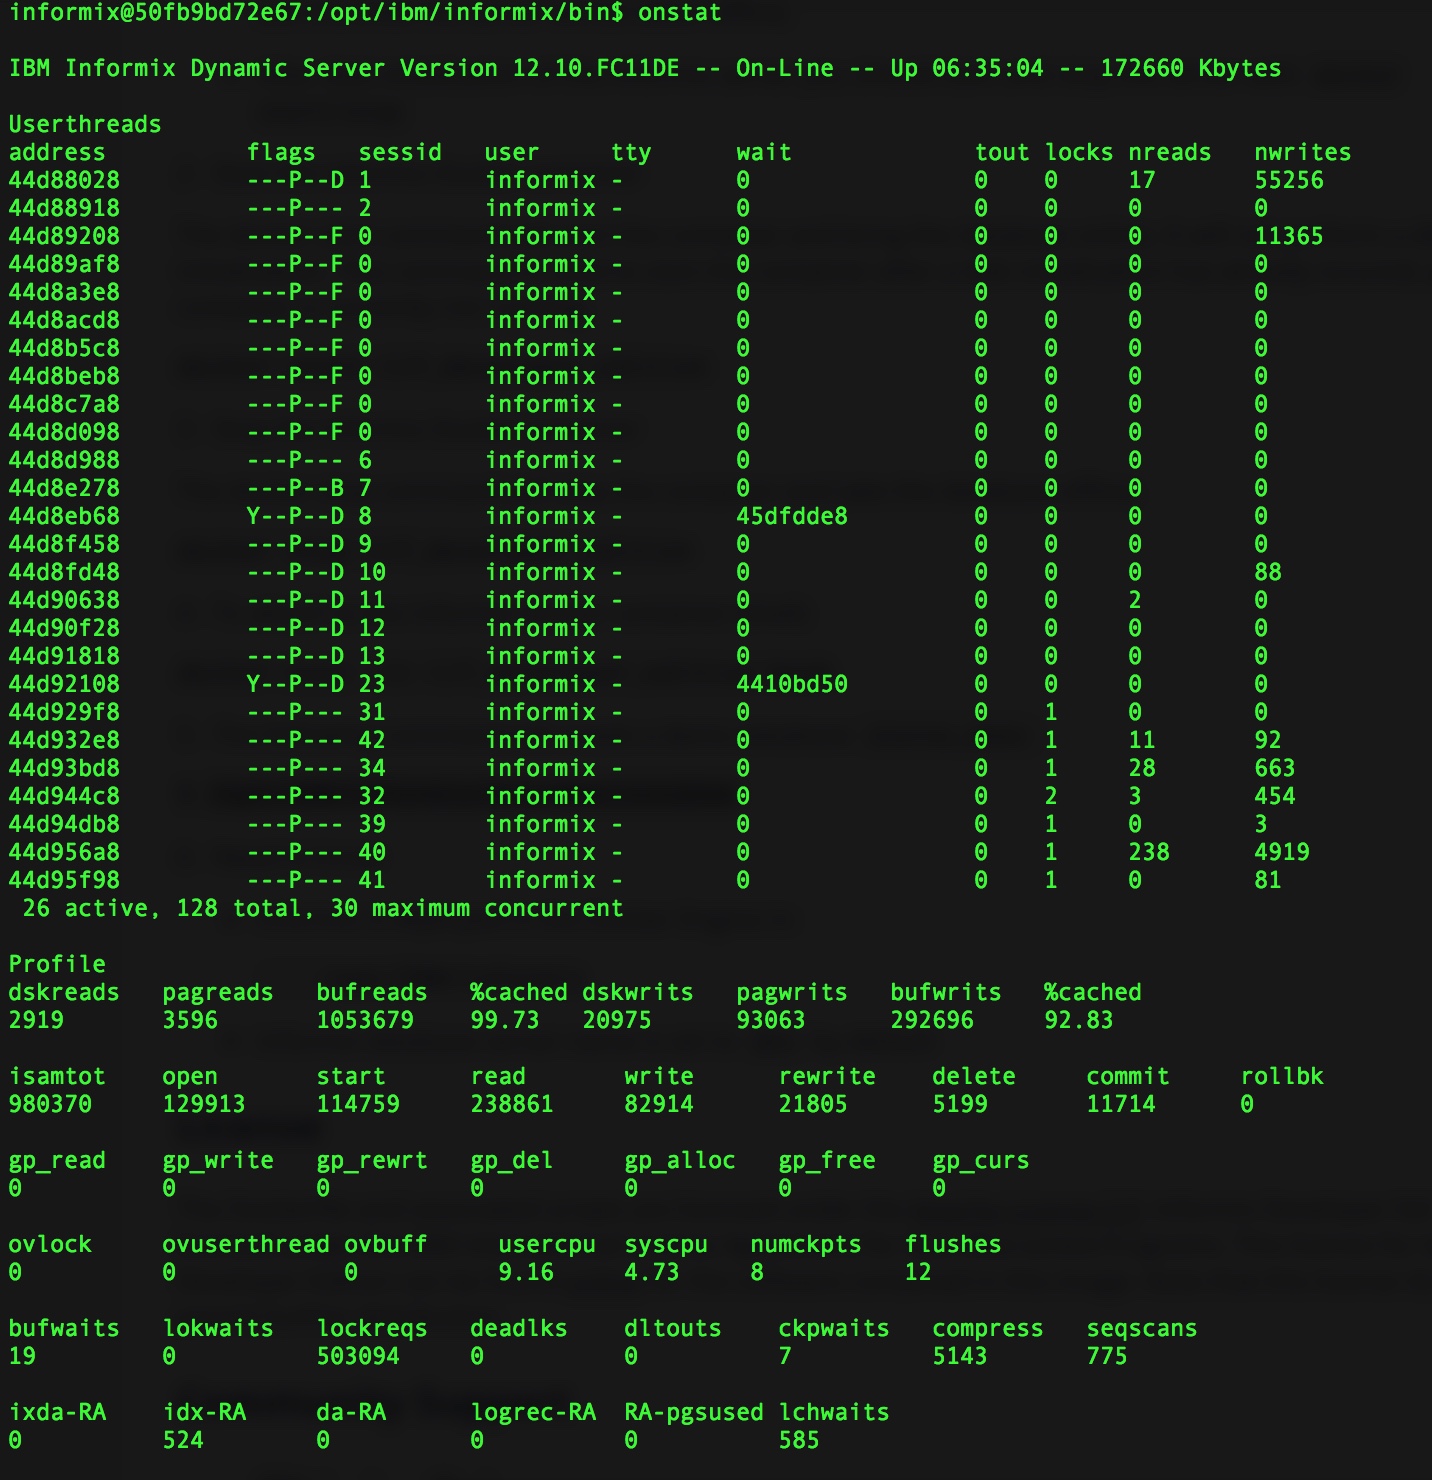The image size is (1432, 1480).
Task: Select thread address '44d932e8'
Action: [x=64, y=740]
